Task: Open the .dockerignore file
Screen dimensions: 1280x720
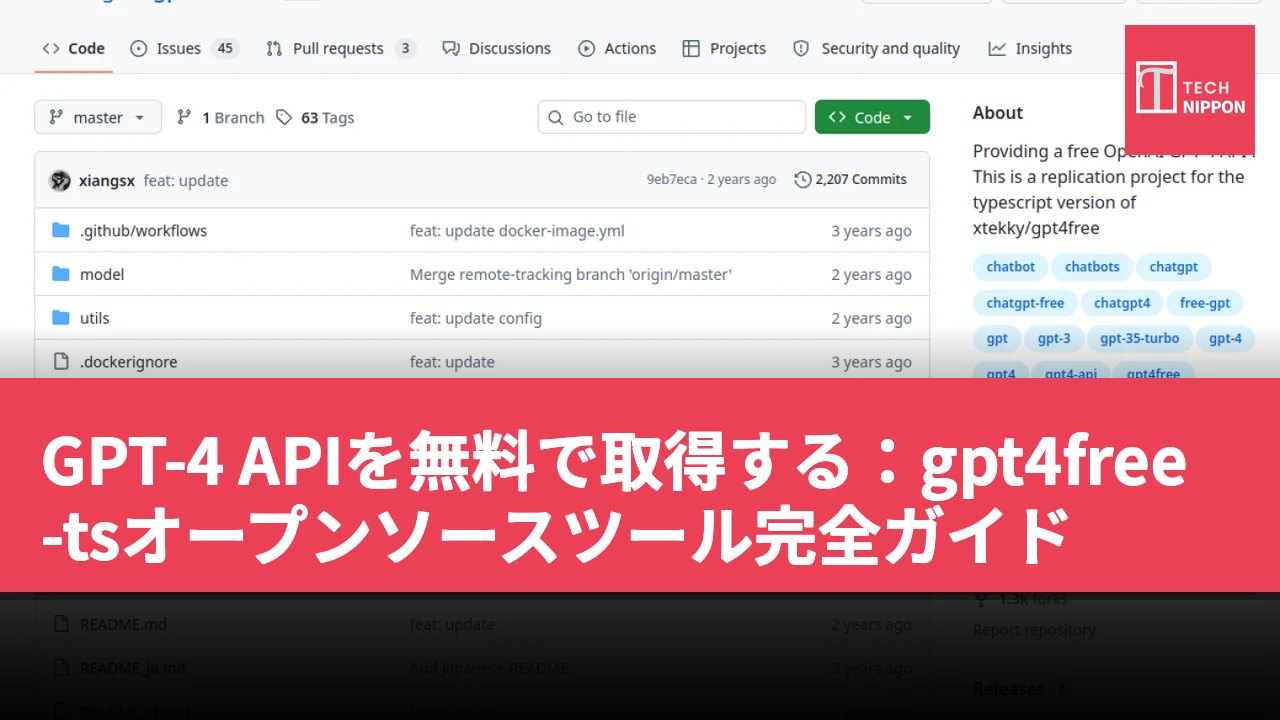Action: click(128, 362)
